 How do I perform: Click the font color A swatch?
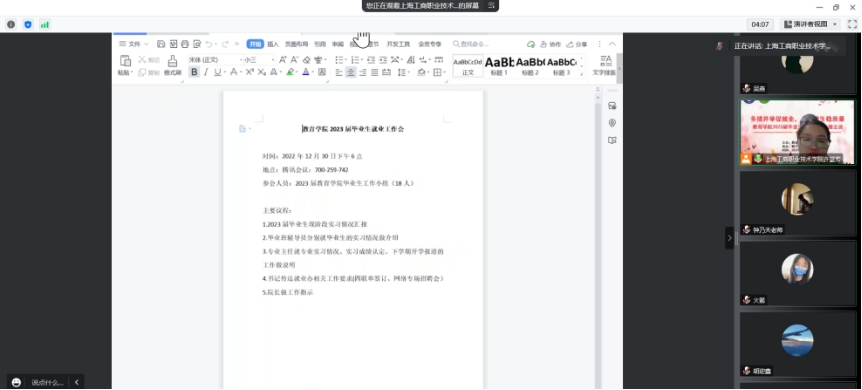(306, 72)
